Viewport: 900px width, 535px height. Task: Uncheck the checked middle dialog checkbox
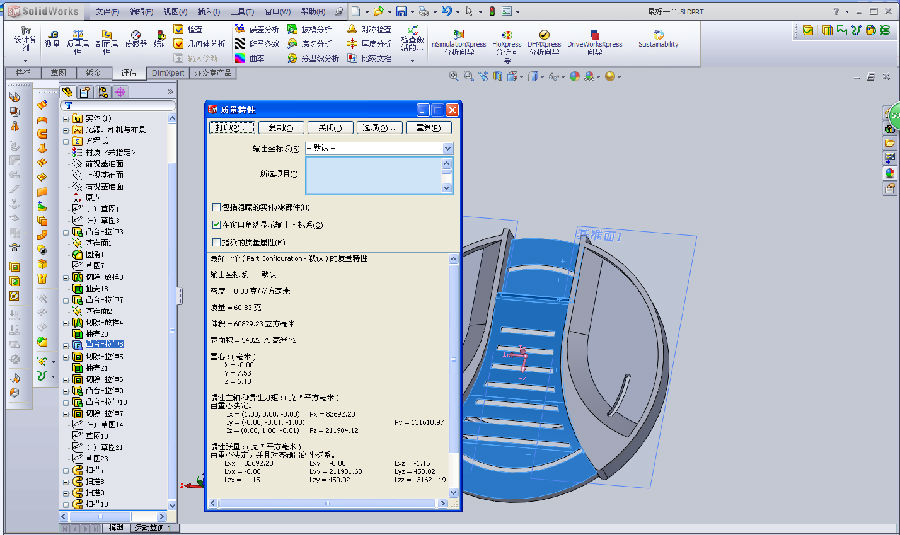(x=216, y=225)
